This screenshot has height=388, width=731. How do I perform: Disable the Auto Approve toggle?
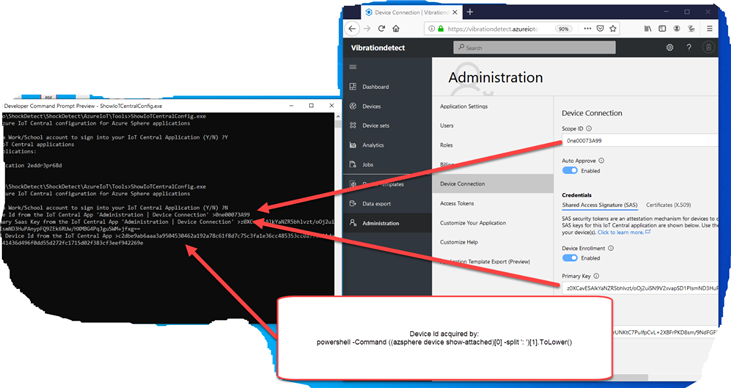[570, 171]
